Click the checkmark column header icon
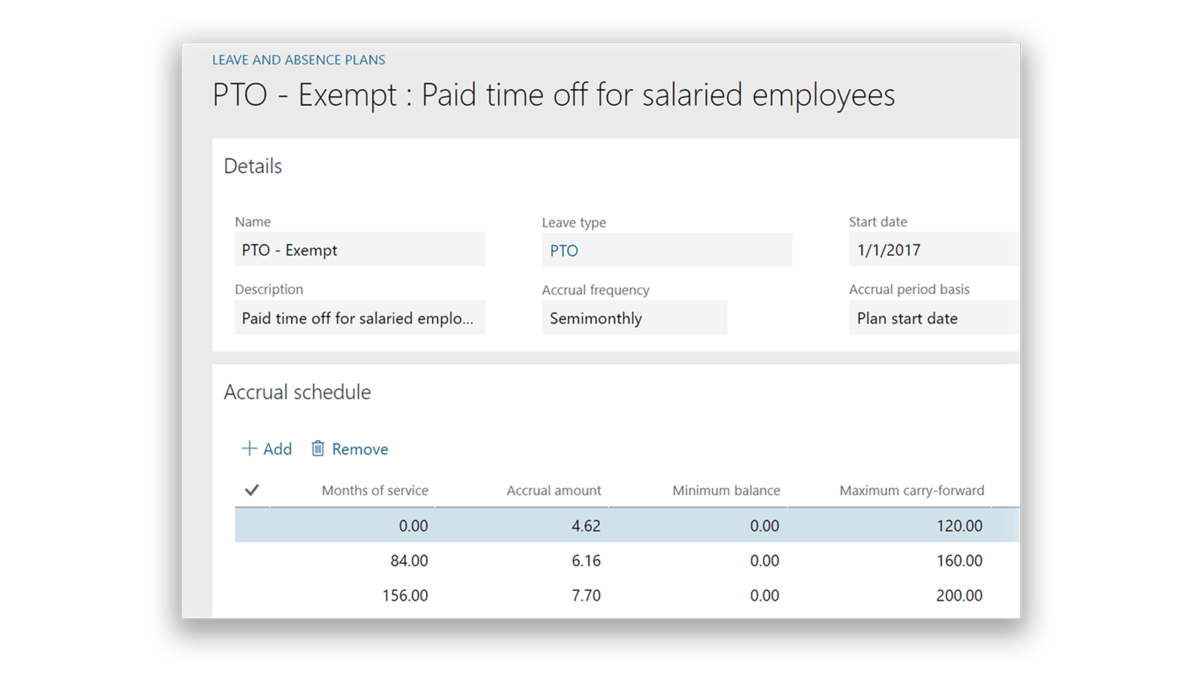This screenshot has height=675, width=1200. pos(251,490)
